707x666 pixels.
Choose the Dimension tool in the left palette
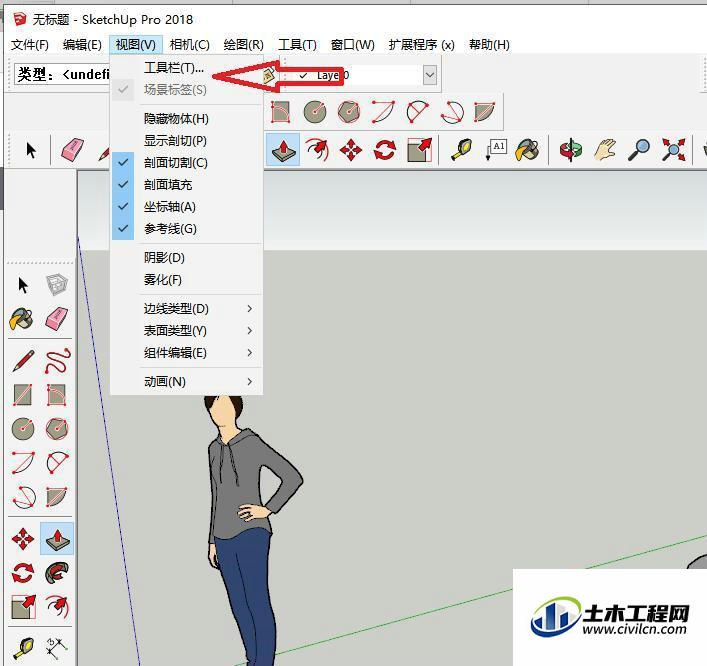click(58, 647)
